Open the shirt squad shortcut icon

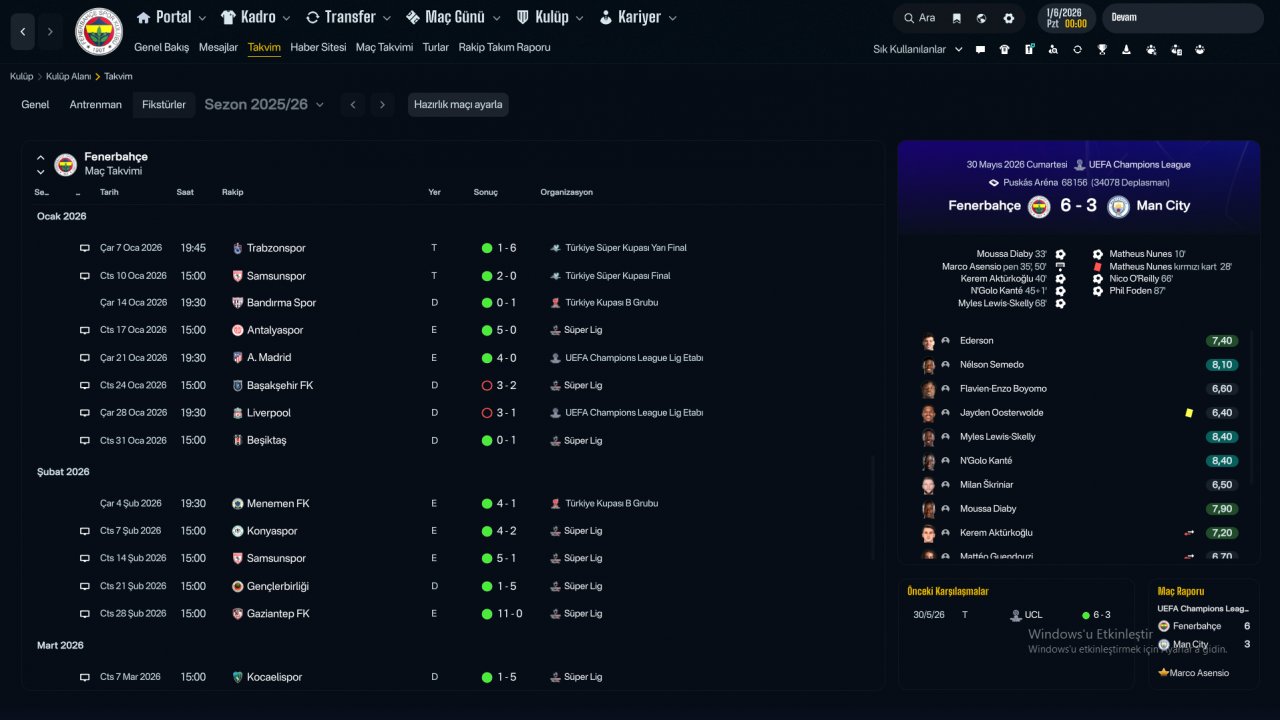1004,49
